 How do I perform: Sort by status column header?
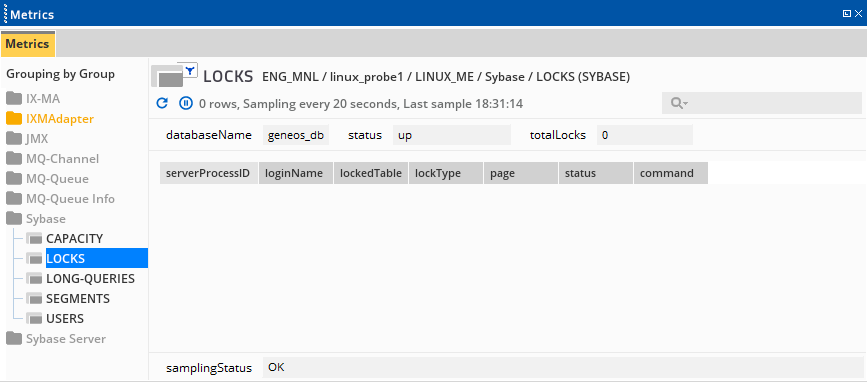pos(596,173)
